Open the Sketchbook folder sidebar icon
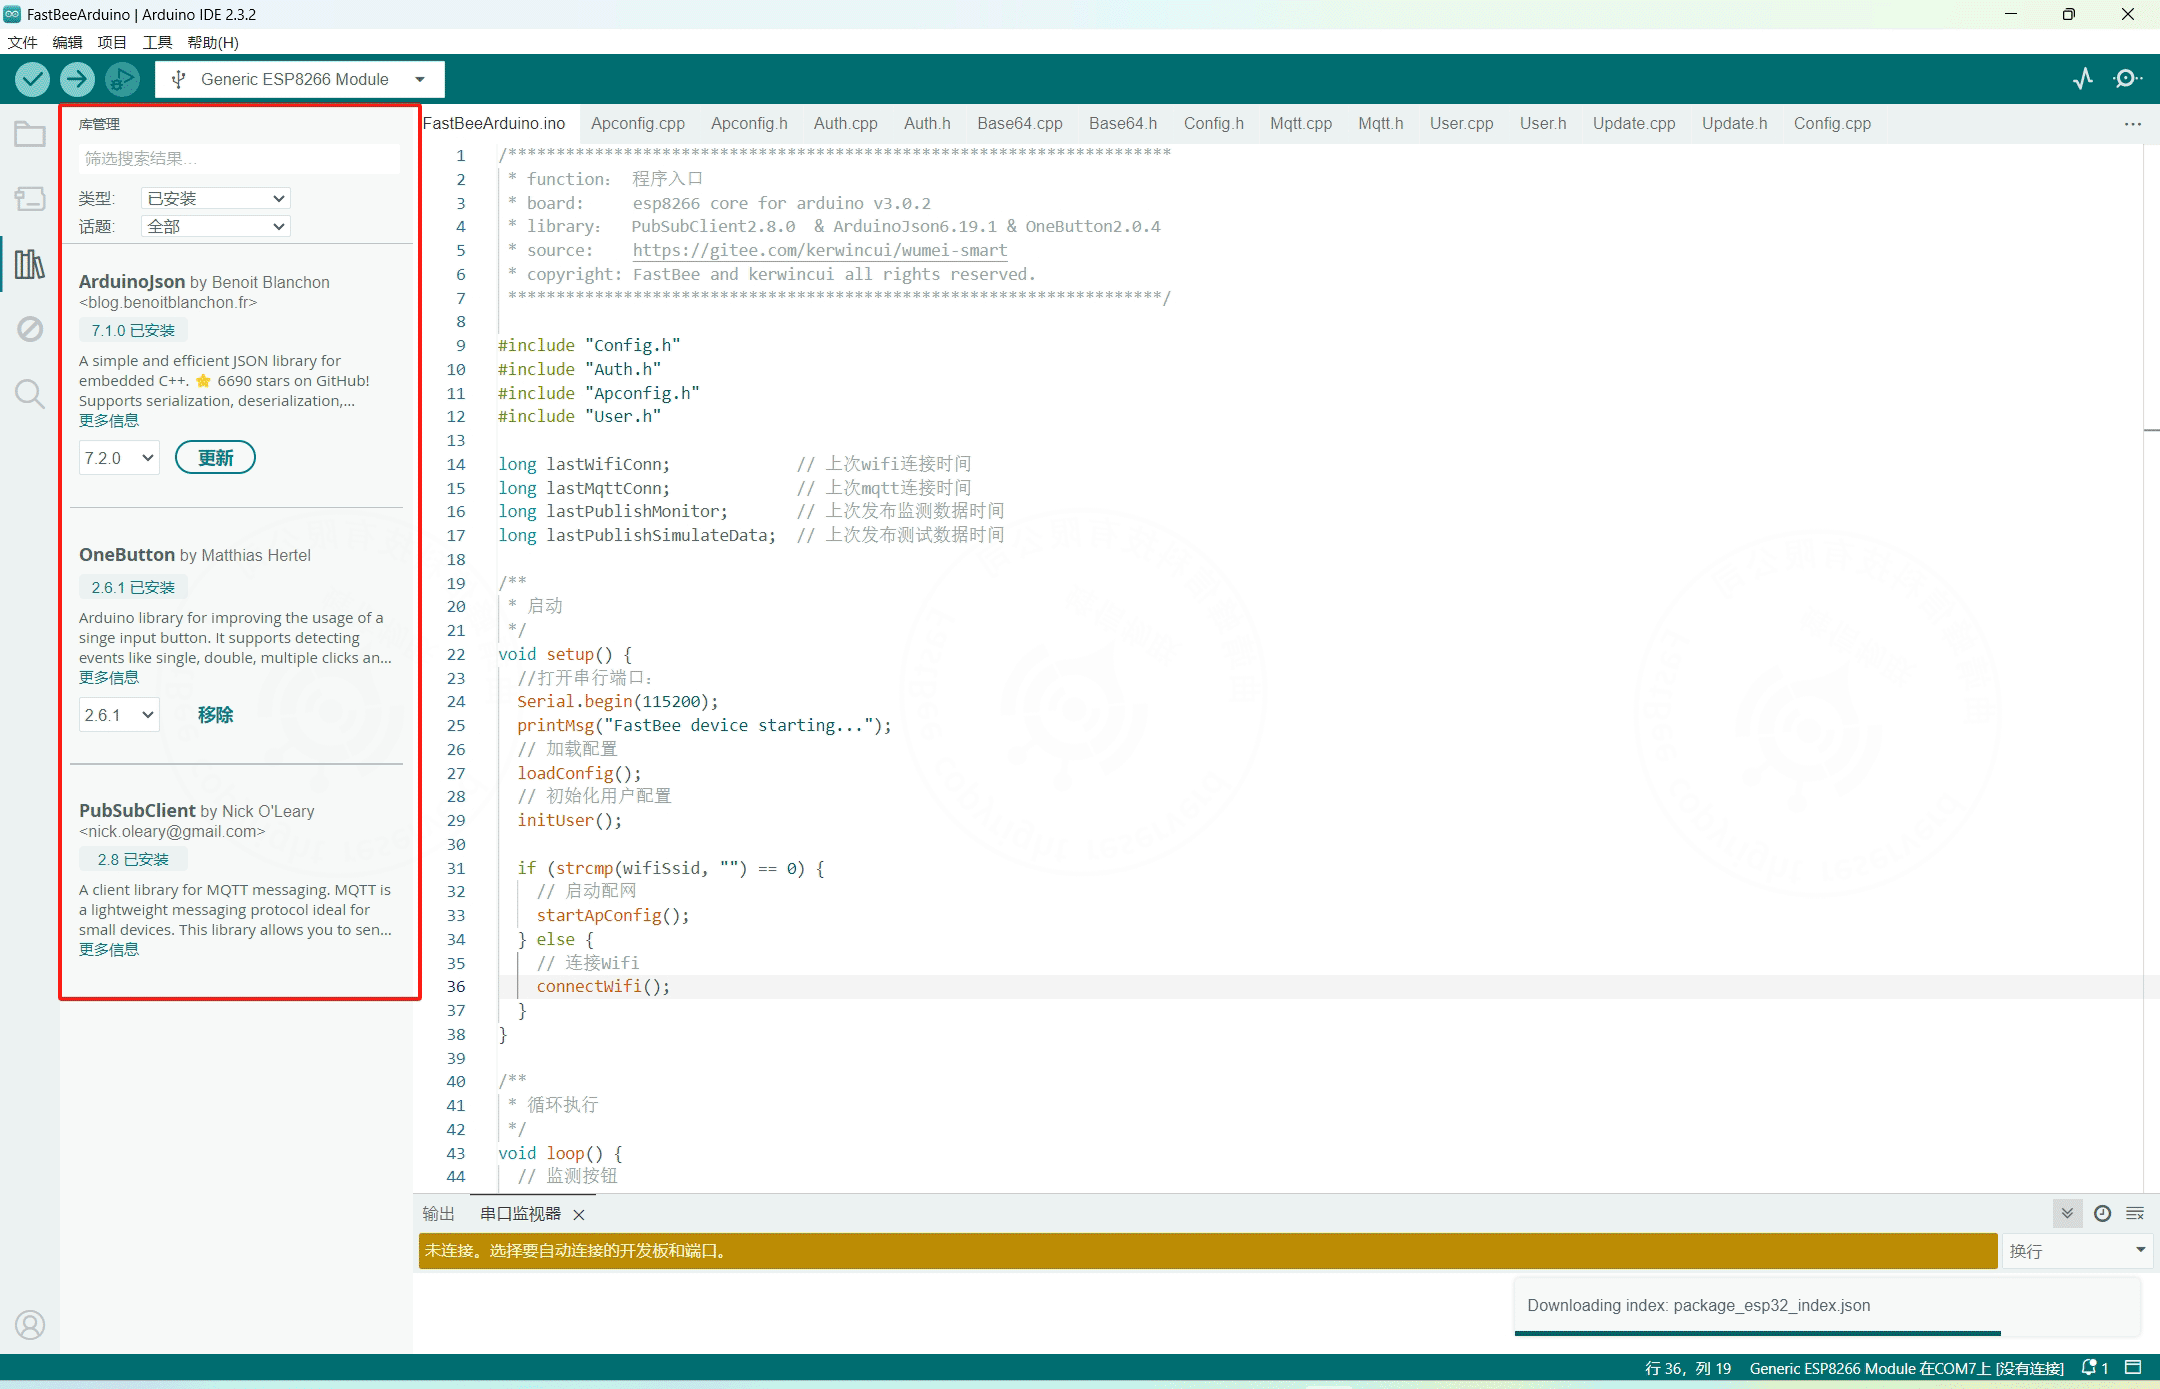2160x1389 pixels. pyautogui.click(x=30, y=134)
